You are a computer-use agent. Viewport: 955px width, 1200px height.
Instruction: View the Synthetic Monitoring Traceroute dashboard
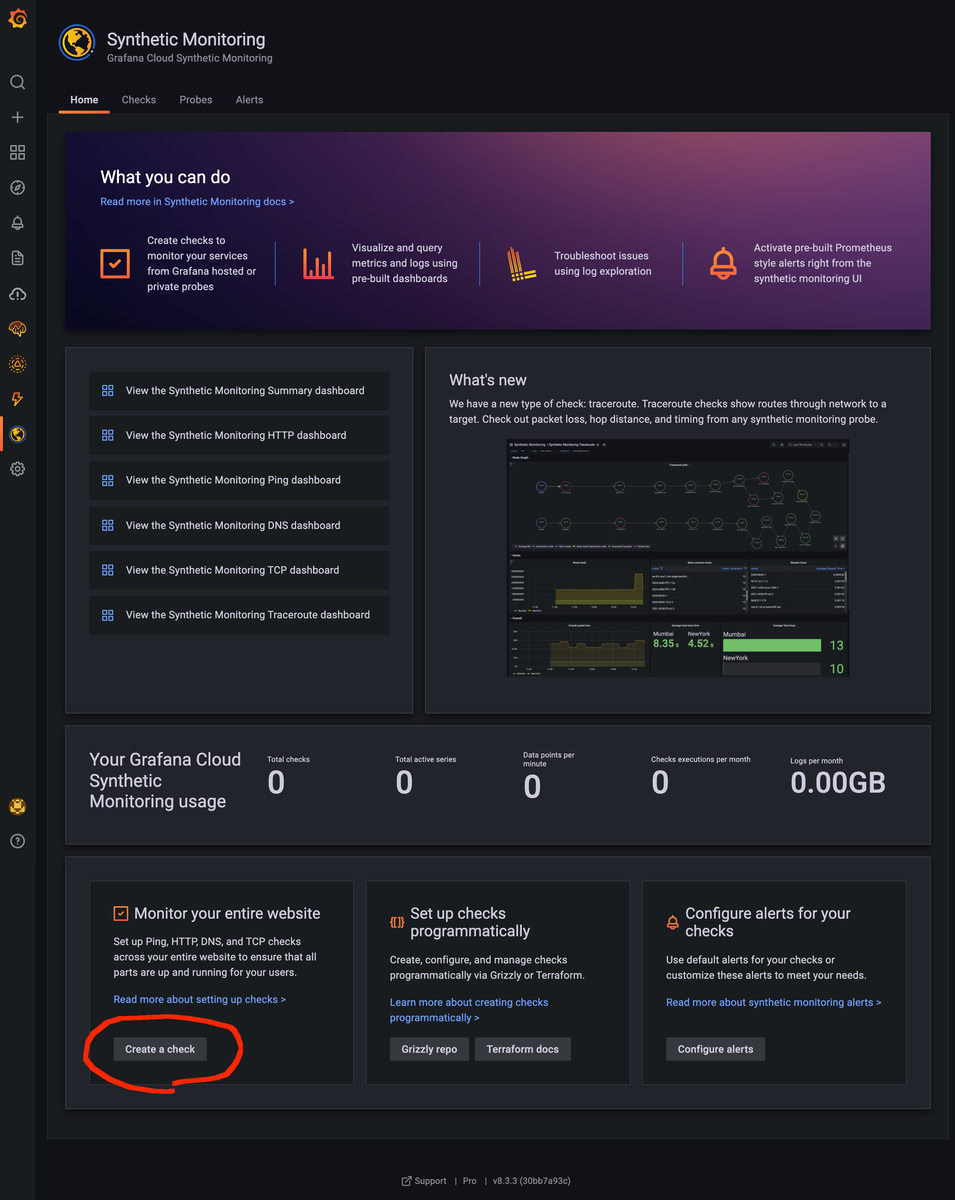239,615
